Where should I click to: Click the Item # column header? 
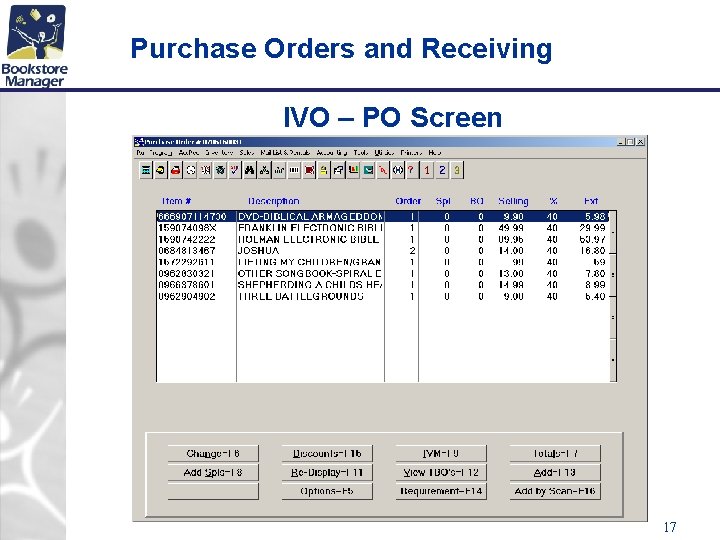pyautogui.click(x=176, y=201)
